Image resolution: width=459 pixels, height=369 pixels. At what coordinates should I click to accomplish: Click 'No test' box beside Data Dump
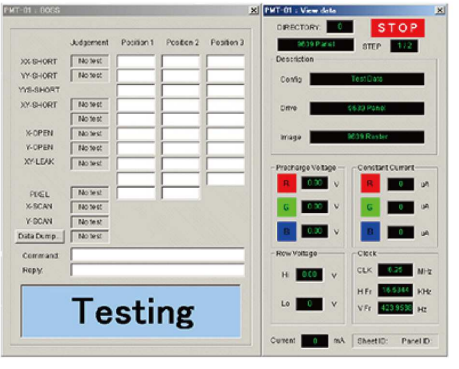(x=90, y=236)
